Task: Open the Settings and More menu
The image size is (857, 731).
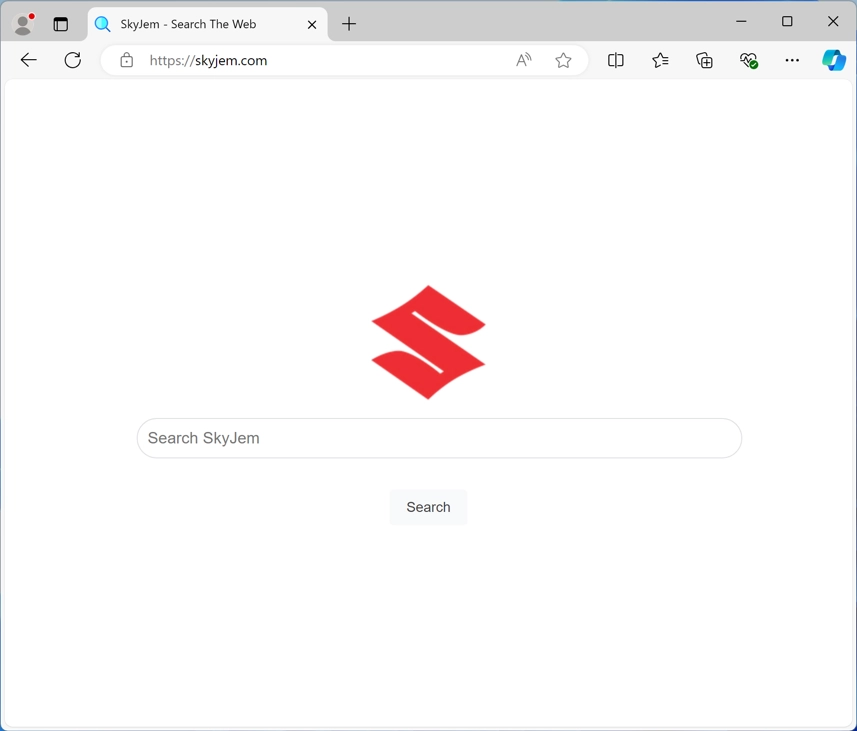Action: [792, 60]
